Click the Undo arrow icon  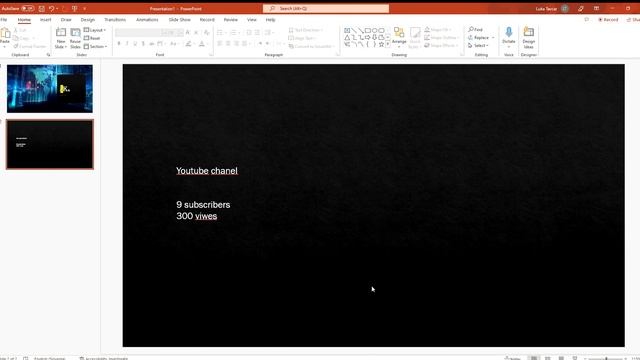51,9
